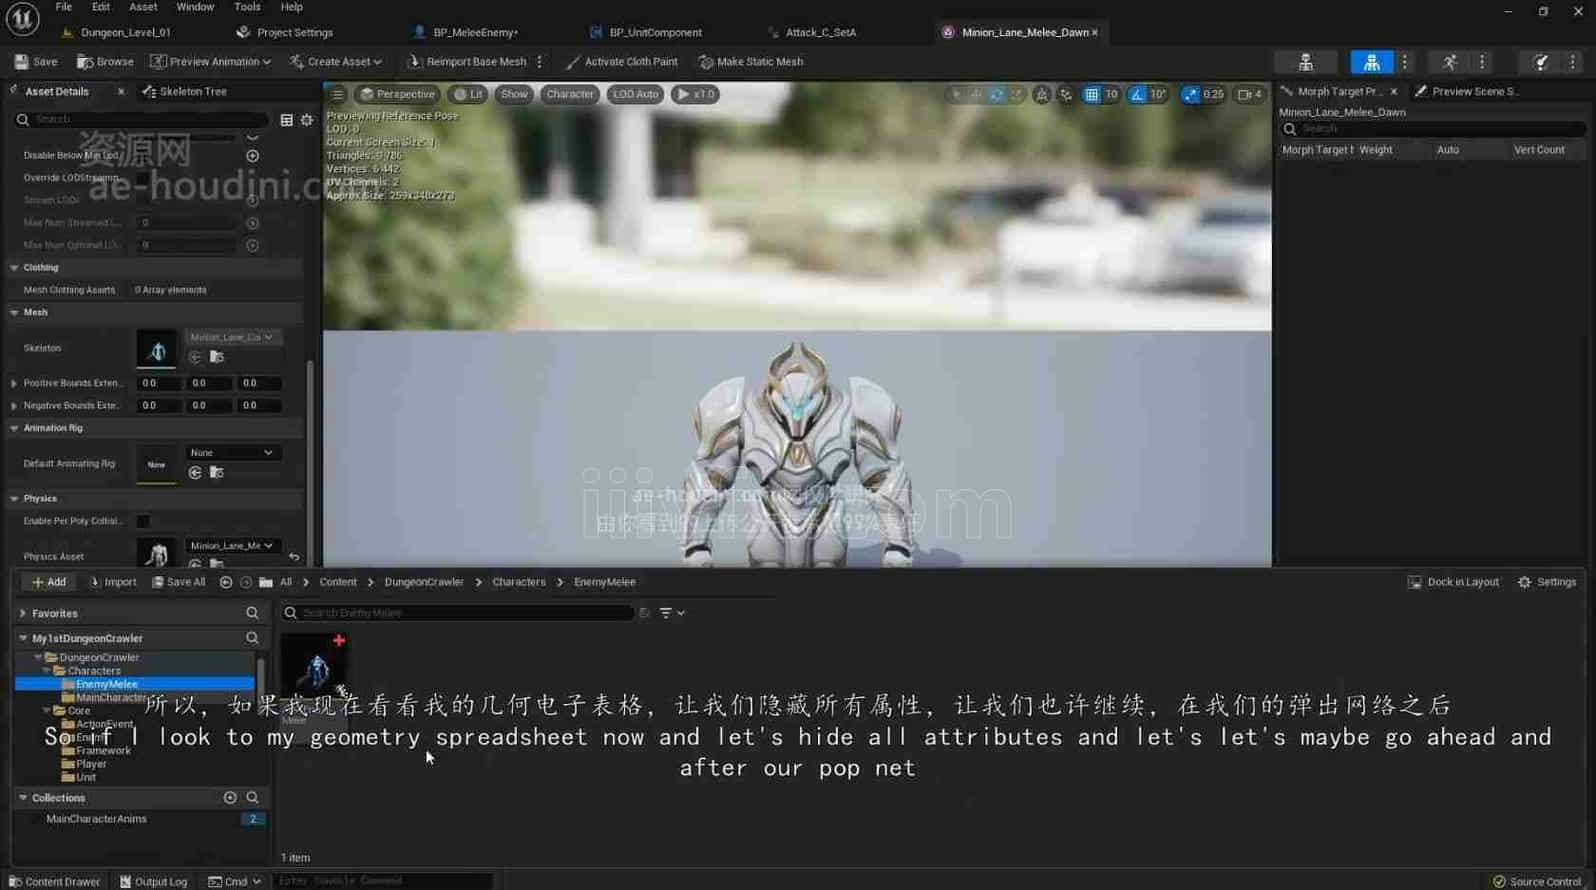Search in My1stDungeonCrawler folder tree
Viewport: 1596px width, 890px height.
pyautogui.click(x=252, y=638)
